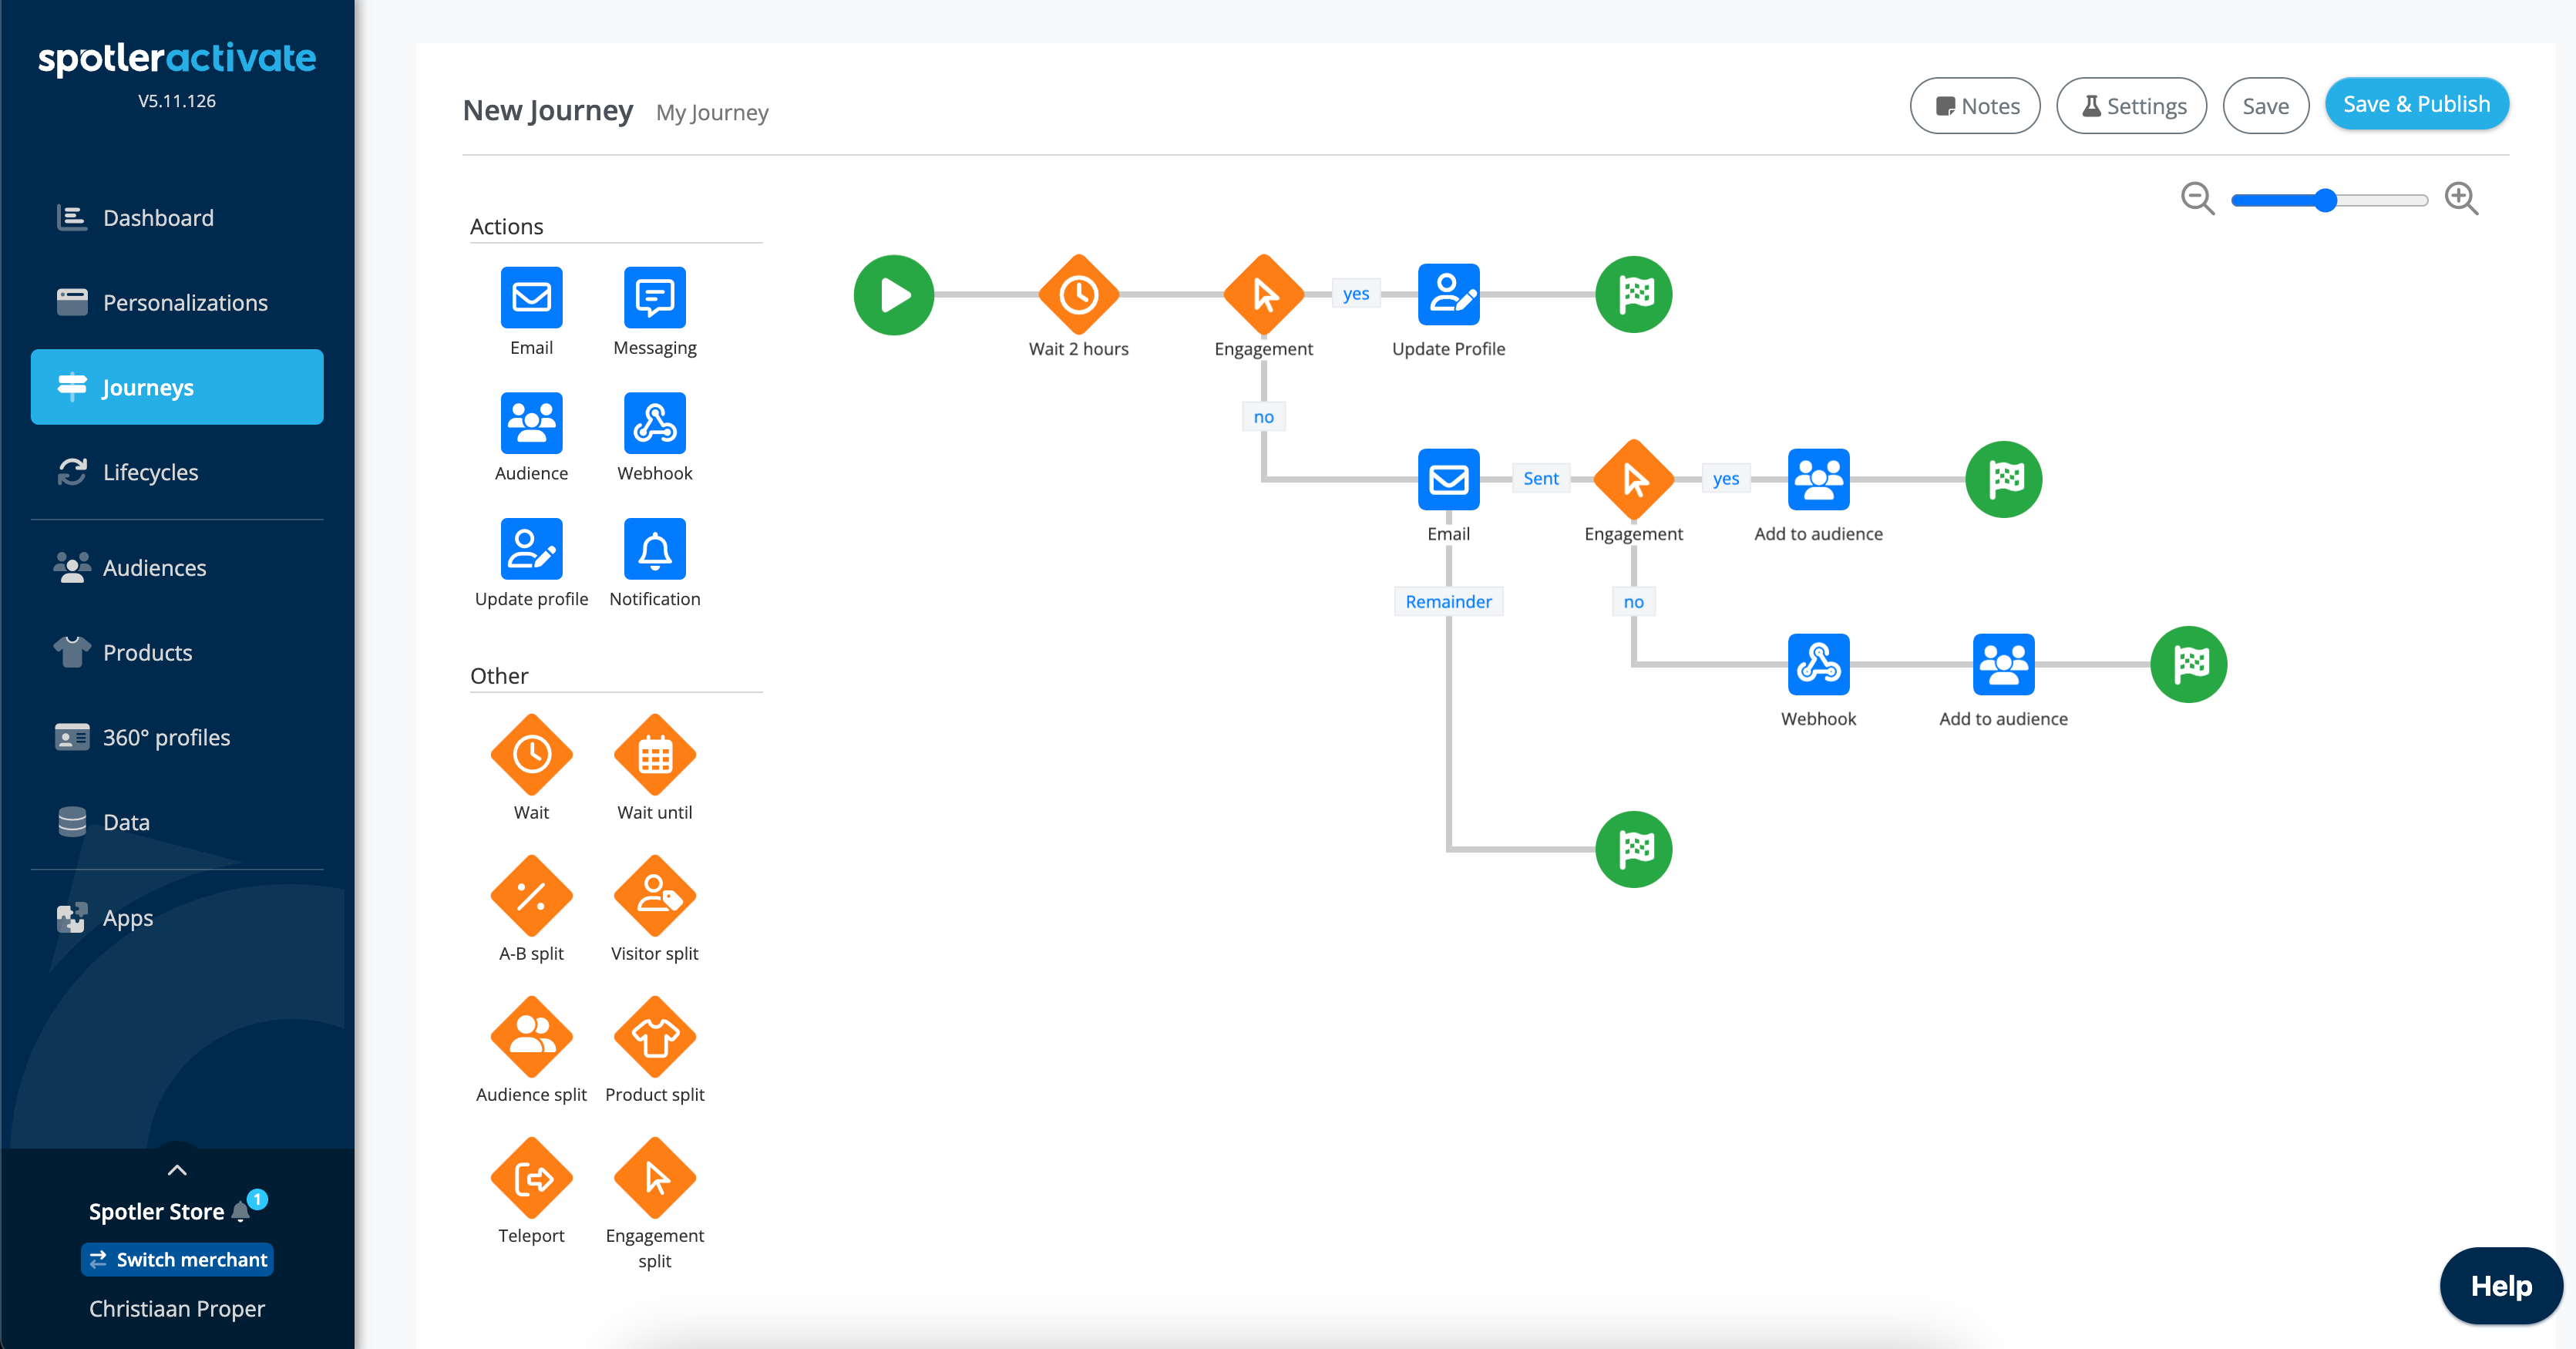Open the Update Profile node on canvas
Screen dimensions: 2576x1349
(x=1448, y=295)
